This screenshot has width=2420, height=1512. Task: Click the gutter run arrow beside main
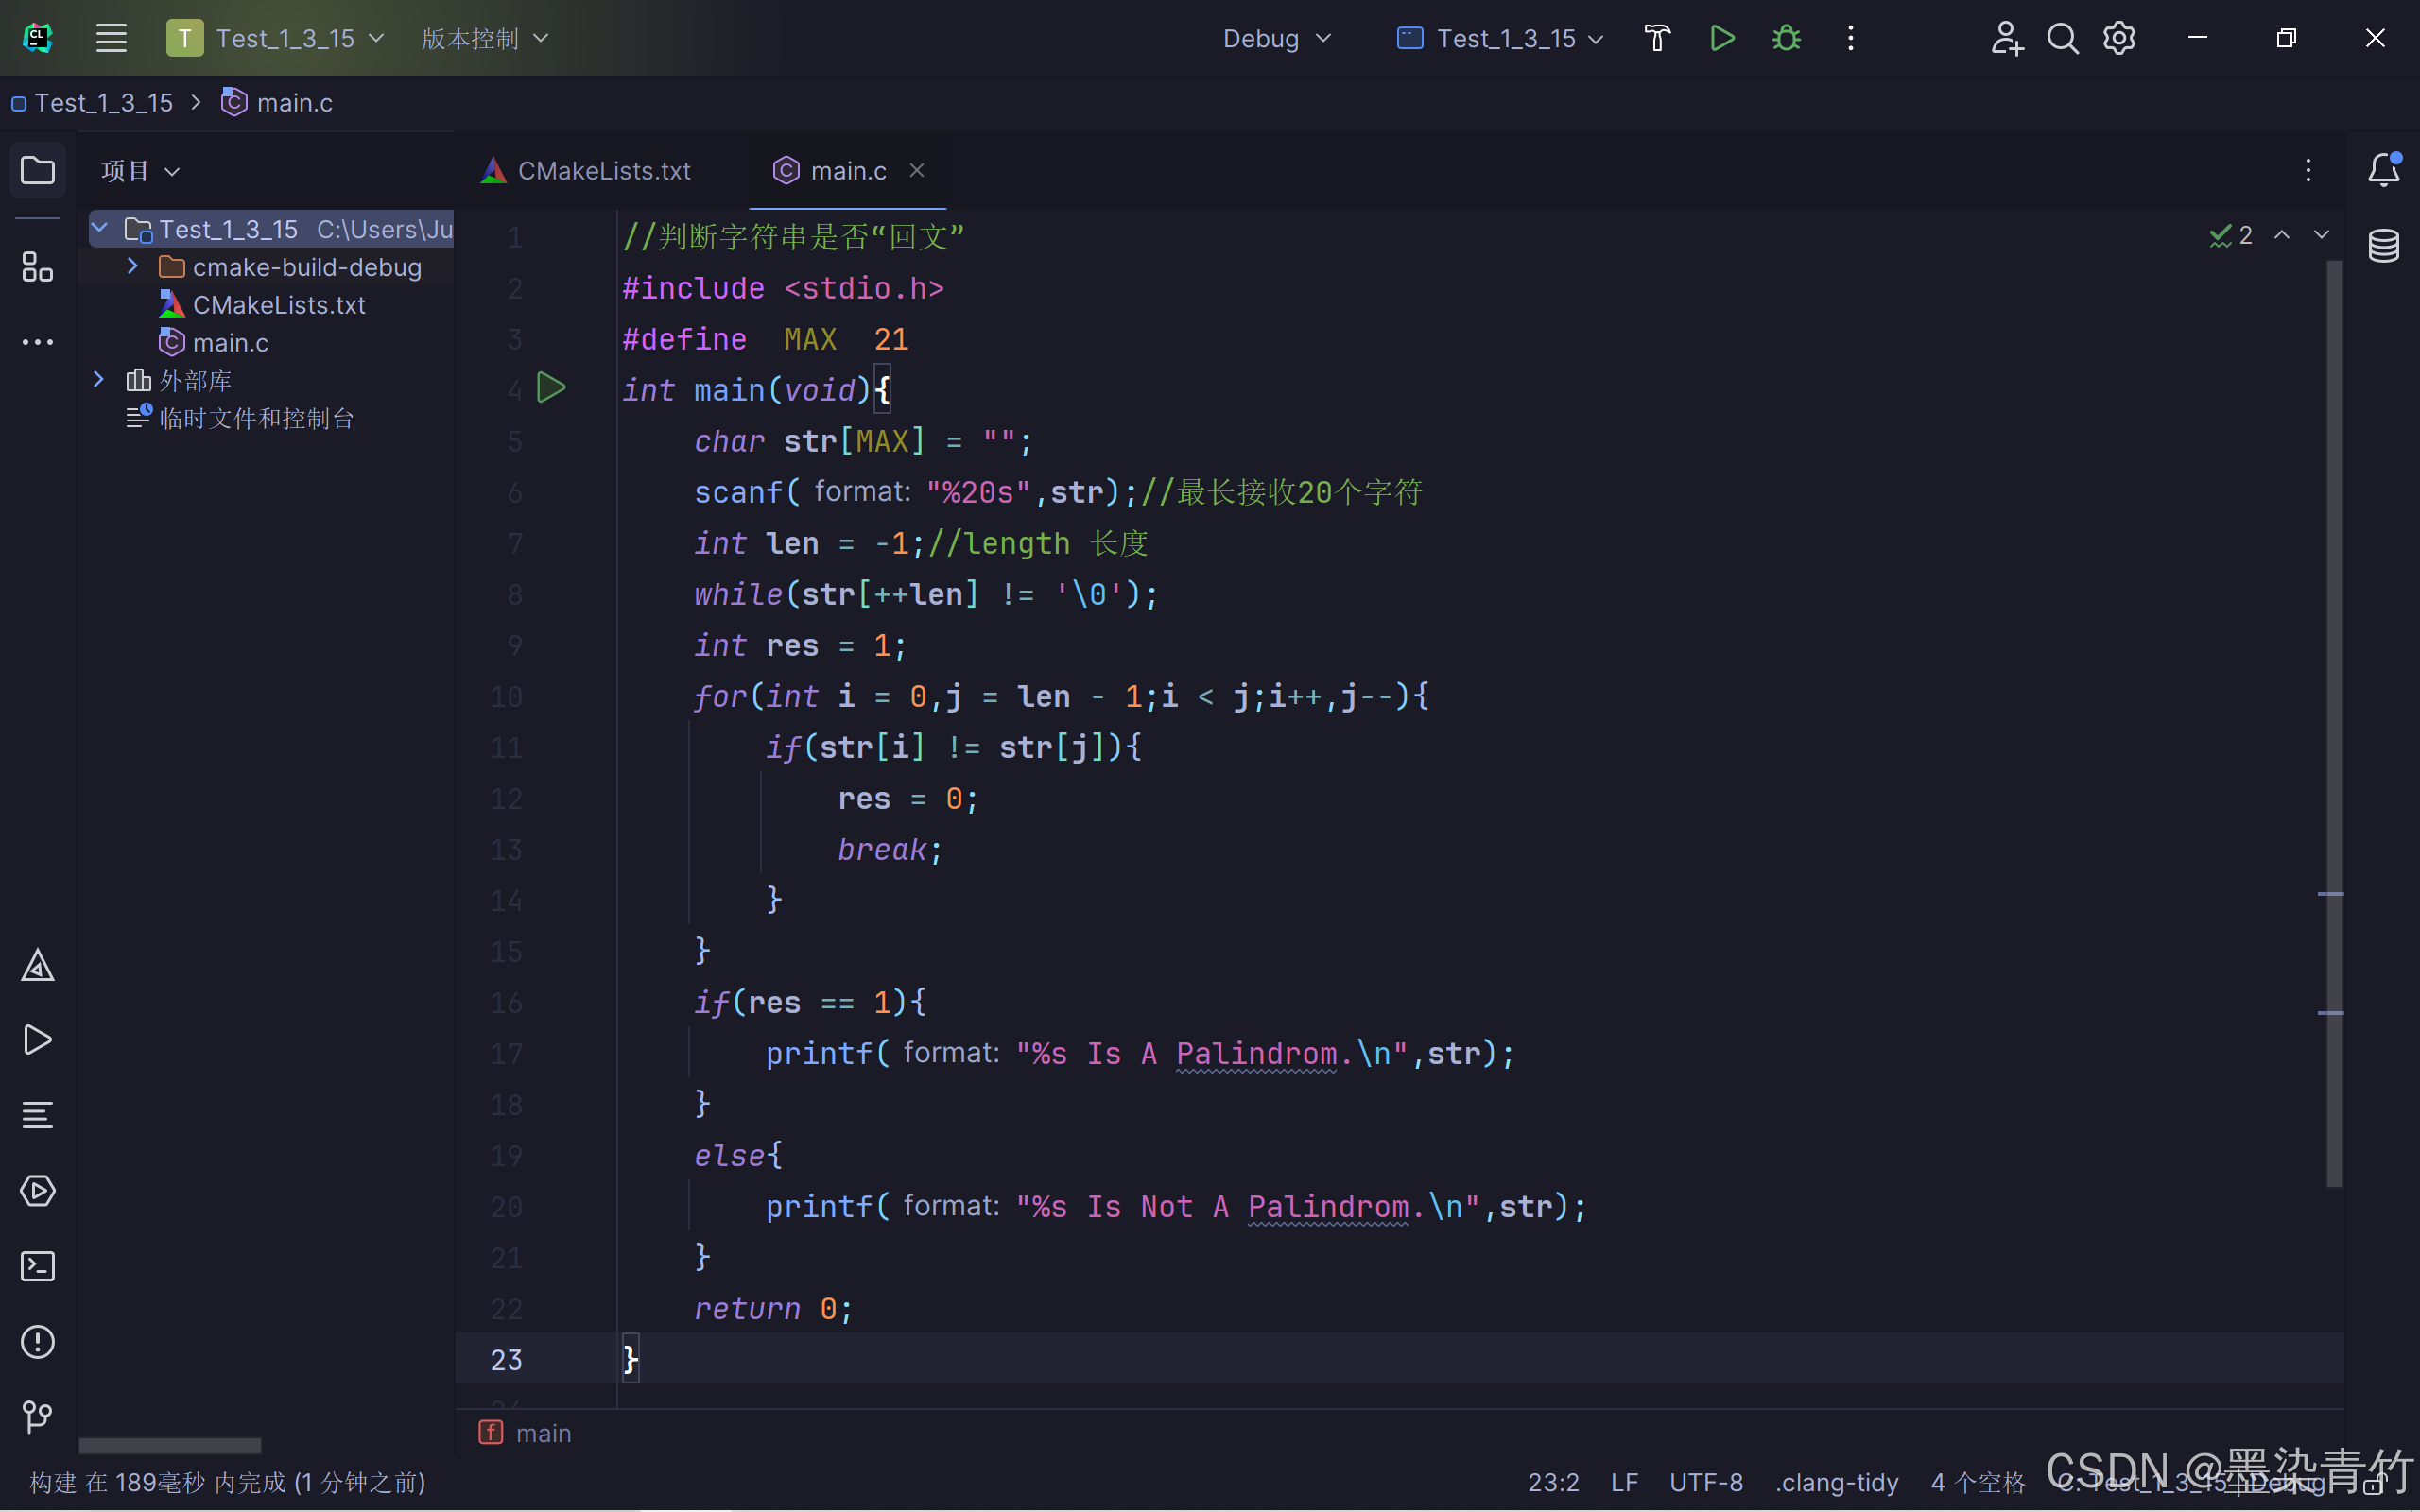click(x=551, y=388)
